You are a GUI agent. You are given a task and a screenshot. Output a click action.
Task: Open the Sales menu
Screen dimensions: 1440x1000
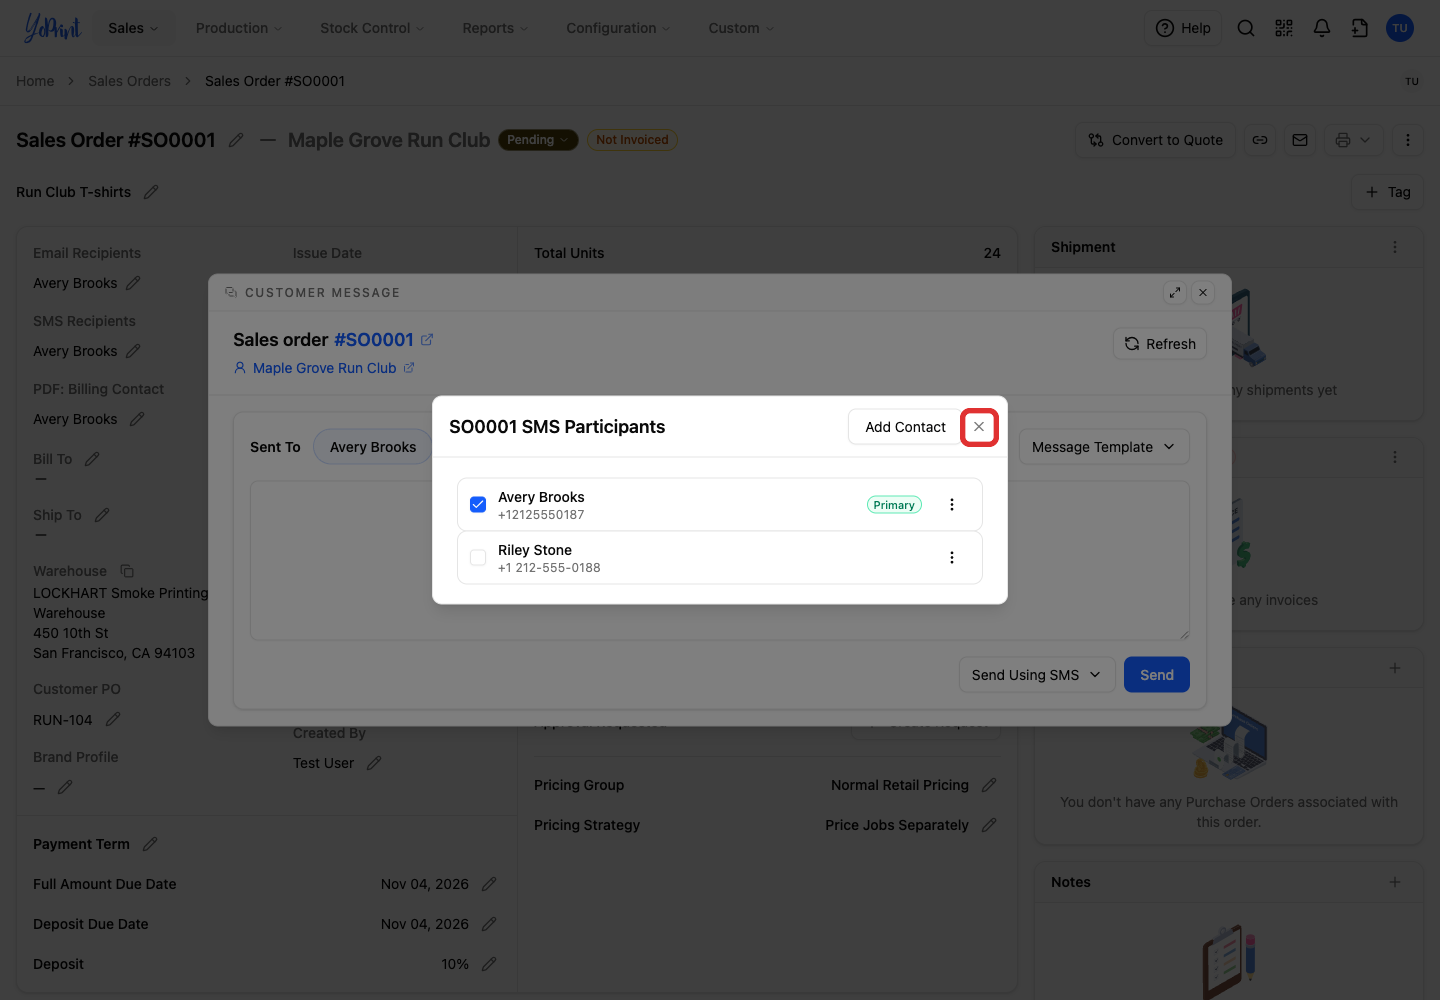[133, 28]
